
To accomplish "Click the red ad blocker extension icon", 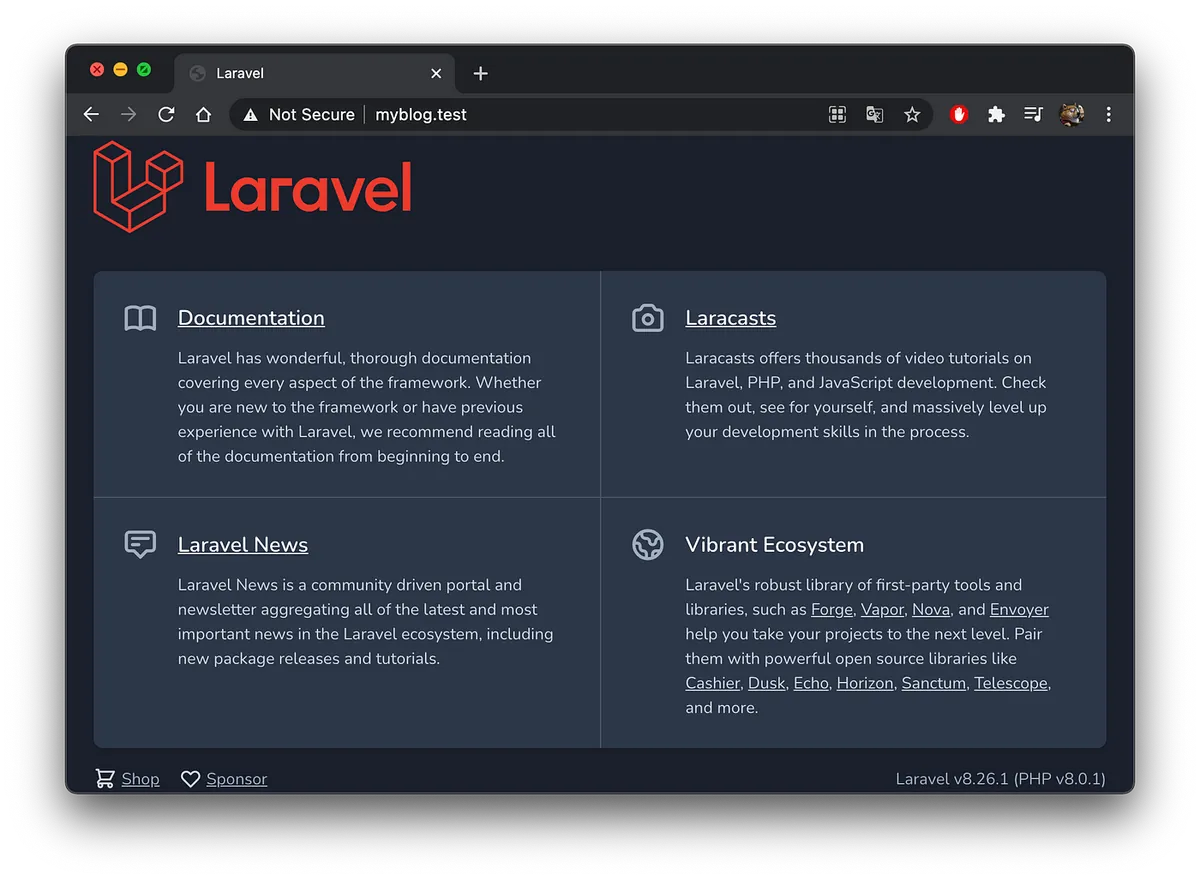I will (x=959, y=115).
